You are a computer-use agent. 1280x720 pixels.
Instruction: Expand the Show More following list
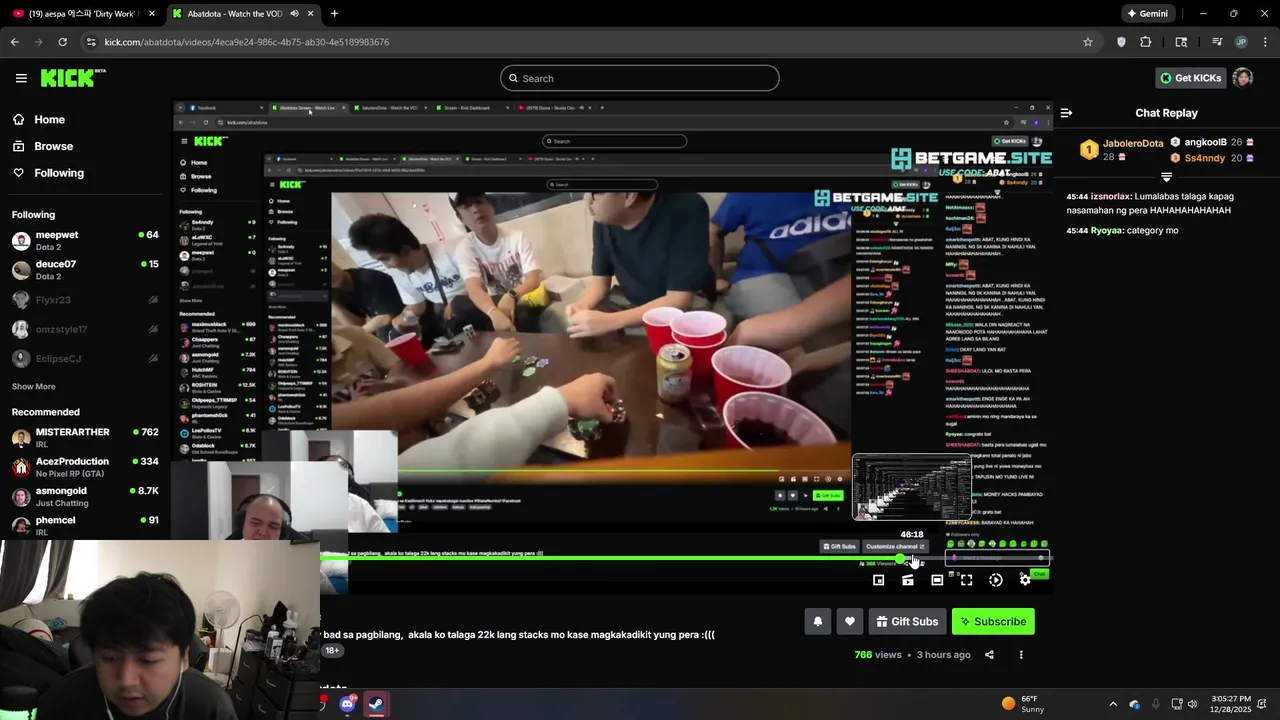[x=34, y=386]
